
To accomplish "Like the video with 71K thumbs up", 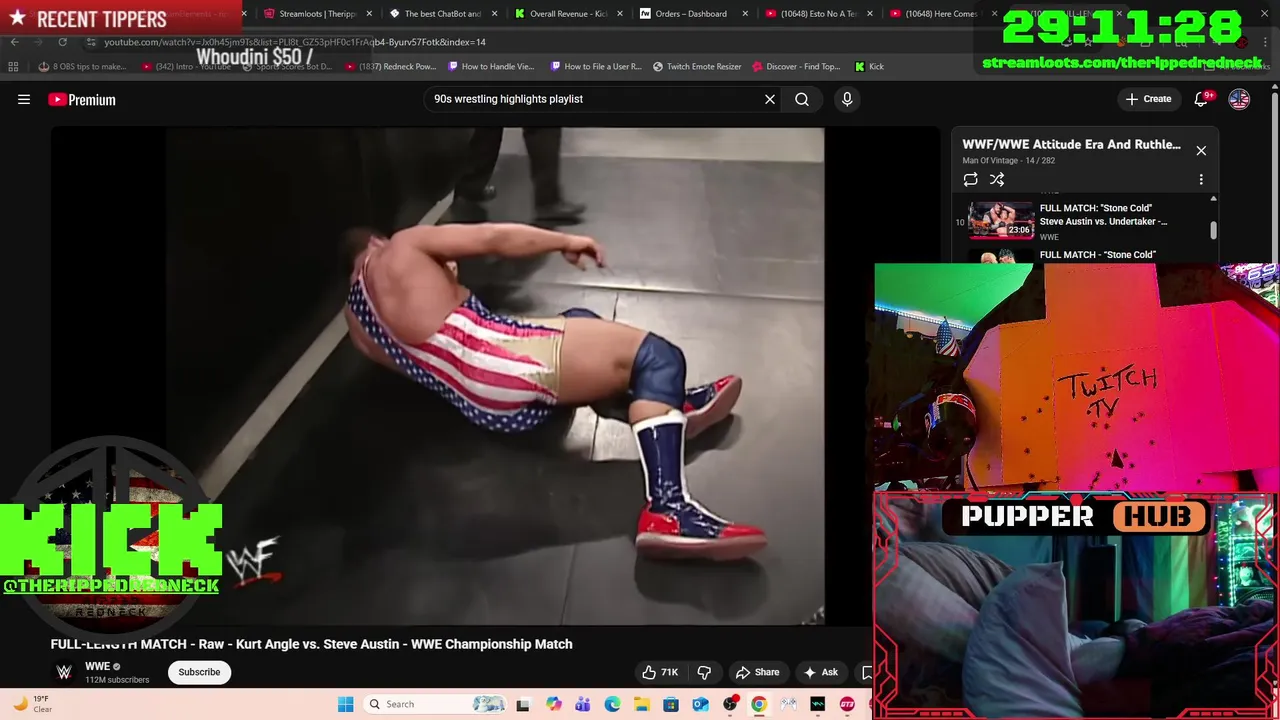I will pos(661,672).
